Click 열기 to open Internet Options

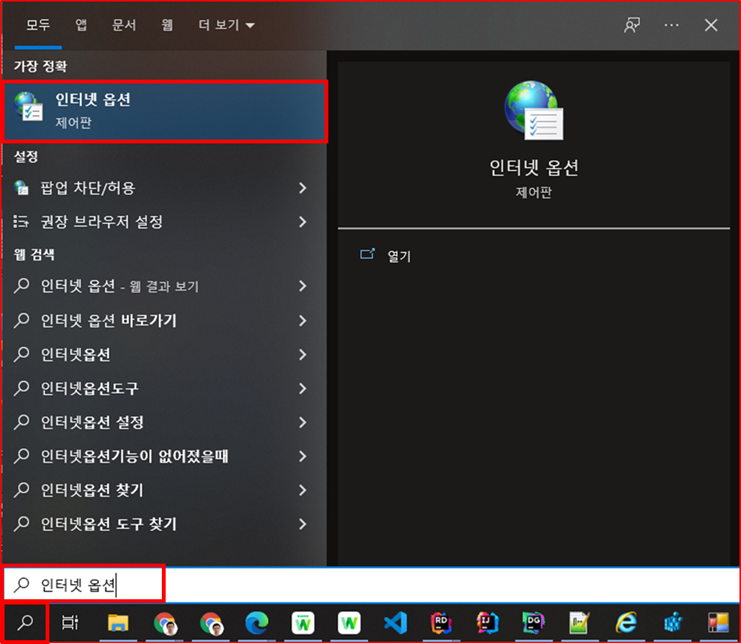click(x=399, y=256)
